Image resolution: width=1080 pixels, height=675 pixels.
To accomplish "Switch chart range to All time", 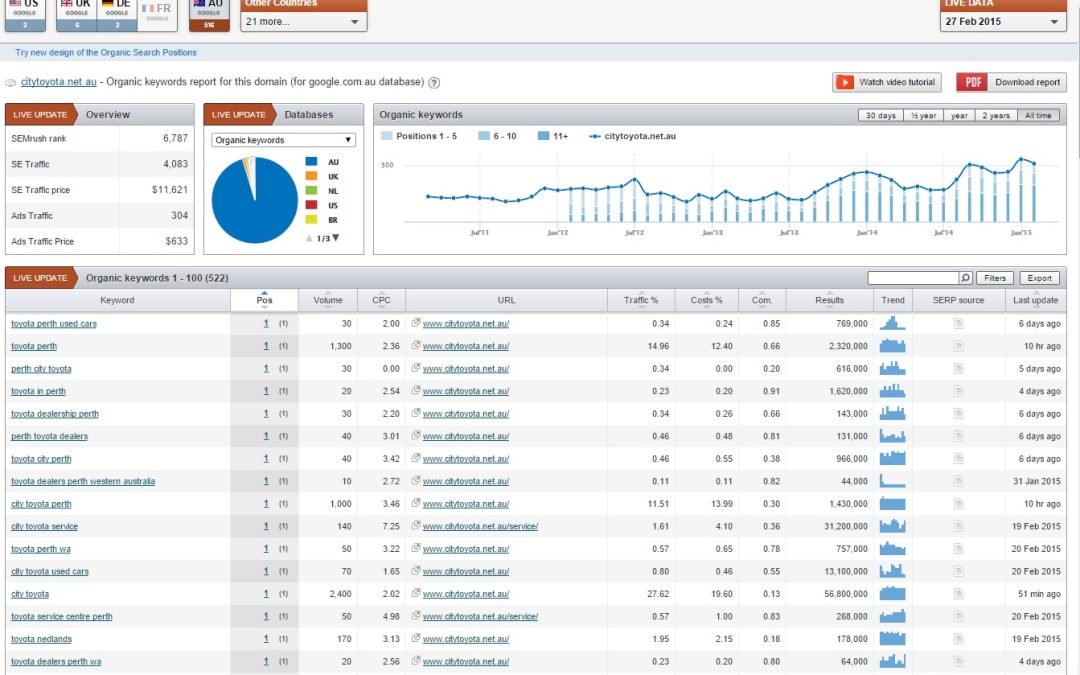I will (1038, 116).
